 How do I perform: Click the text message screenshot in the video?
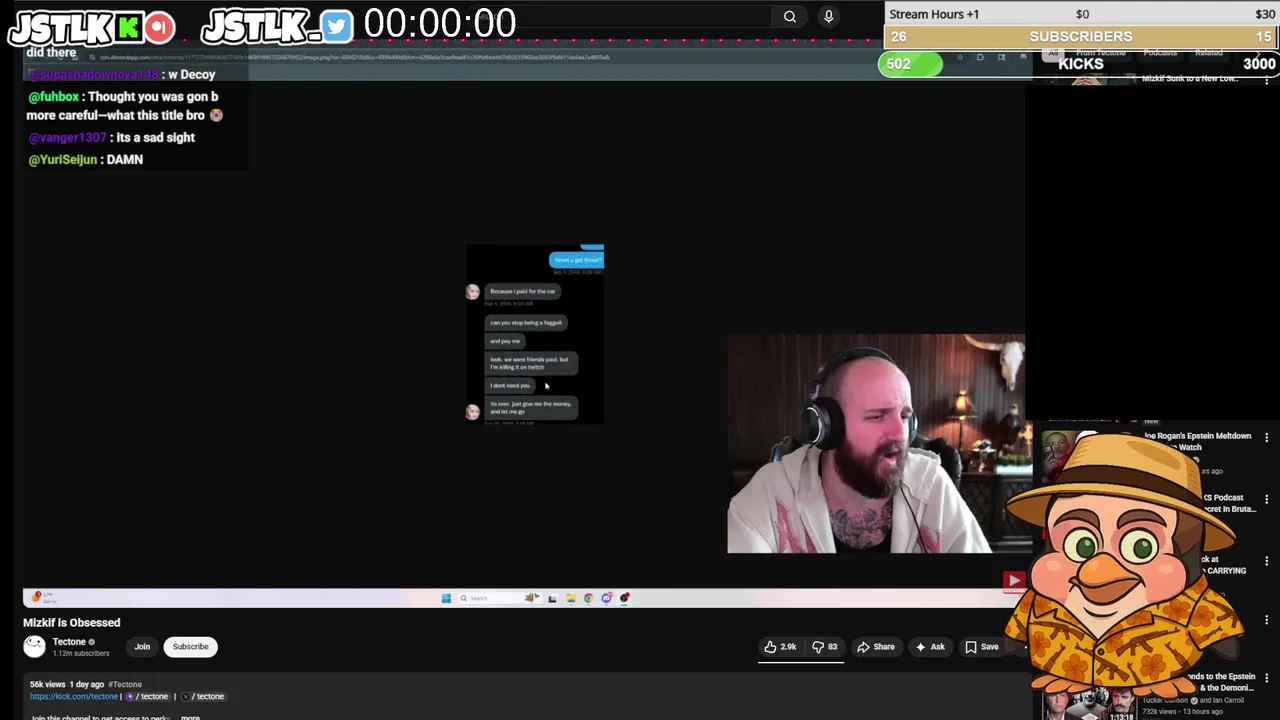pos(535,334)
